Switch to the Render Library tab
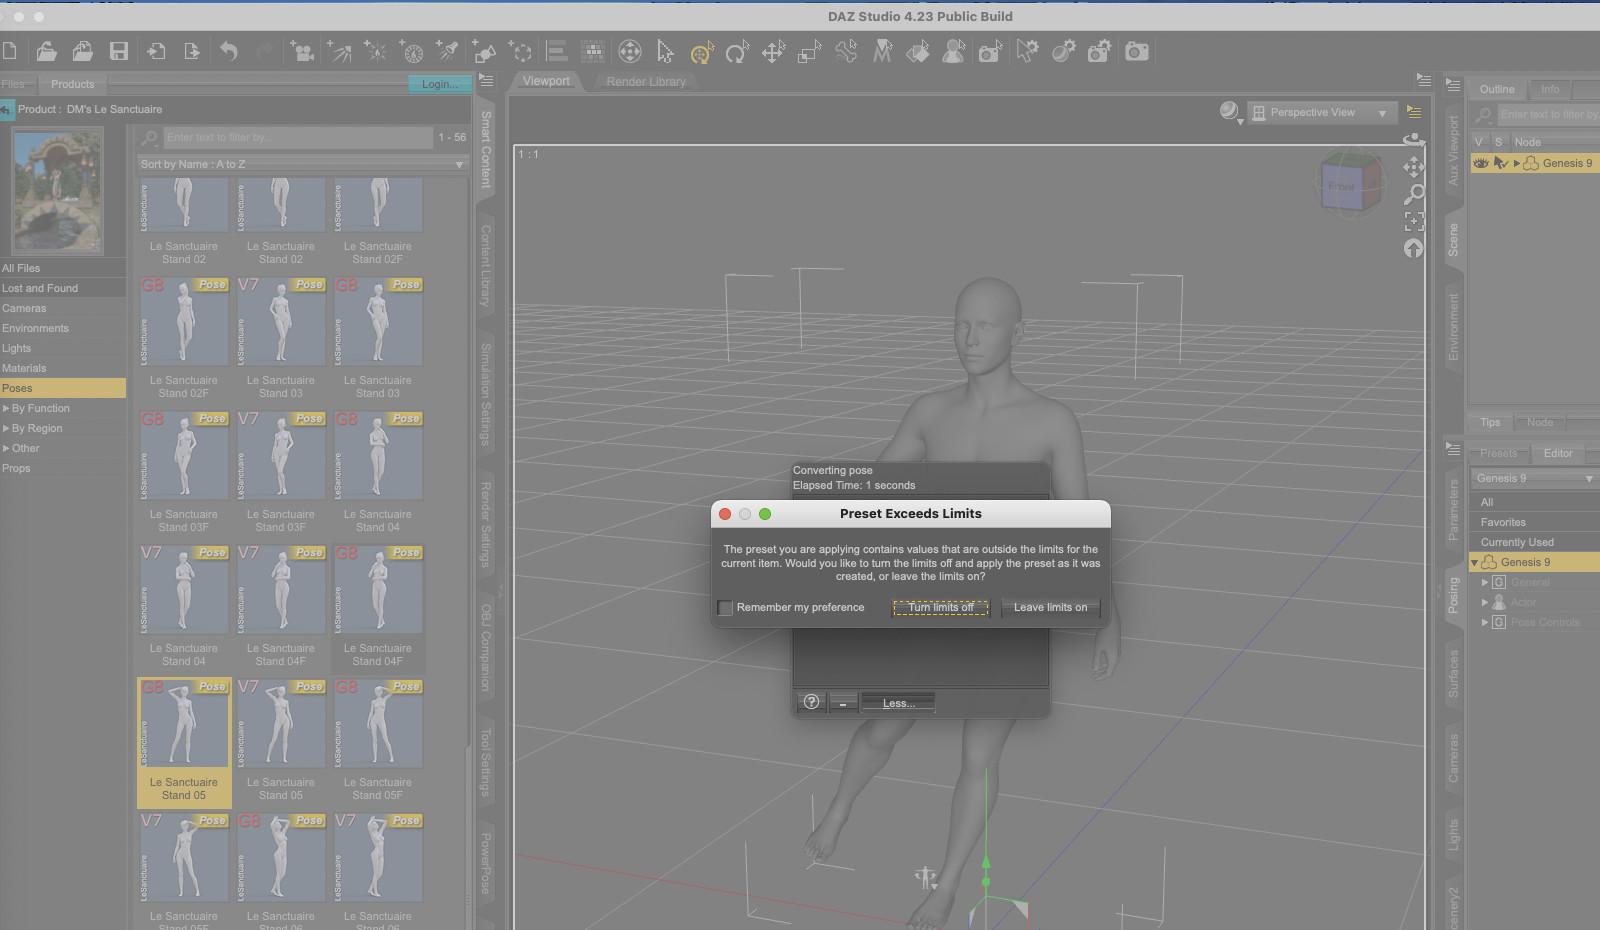The height and width of the screenshot is (930, 1600). [646, 81]
